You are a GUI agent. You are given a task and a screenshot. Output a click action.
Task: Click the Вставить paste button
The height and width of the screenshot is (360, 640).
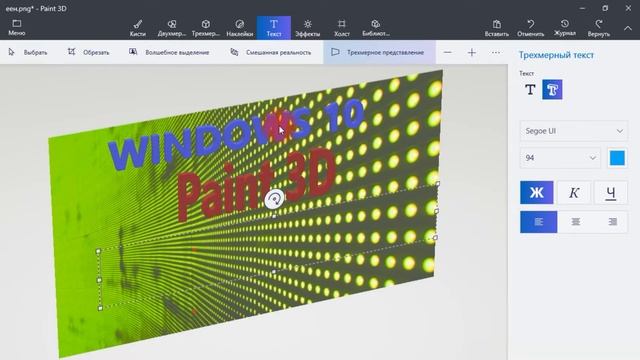(x=497, y=28)
